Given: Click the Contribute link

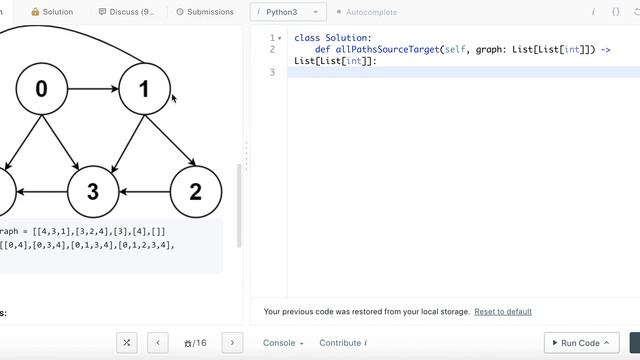Looking at the screenshot, I should click(x=343, y=343).
